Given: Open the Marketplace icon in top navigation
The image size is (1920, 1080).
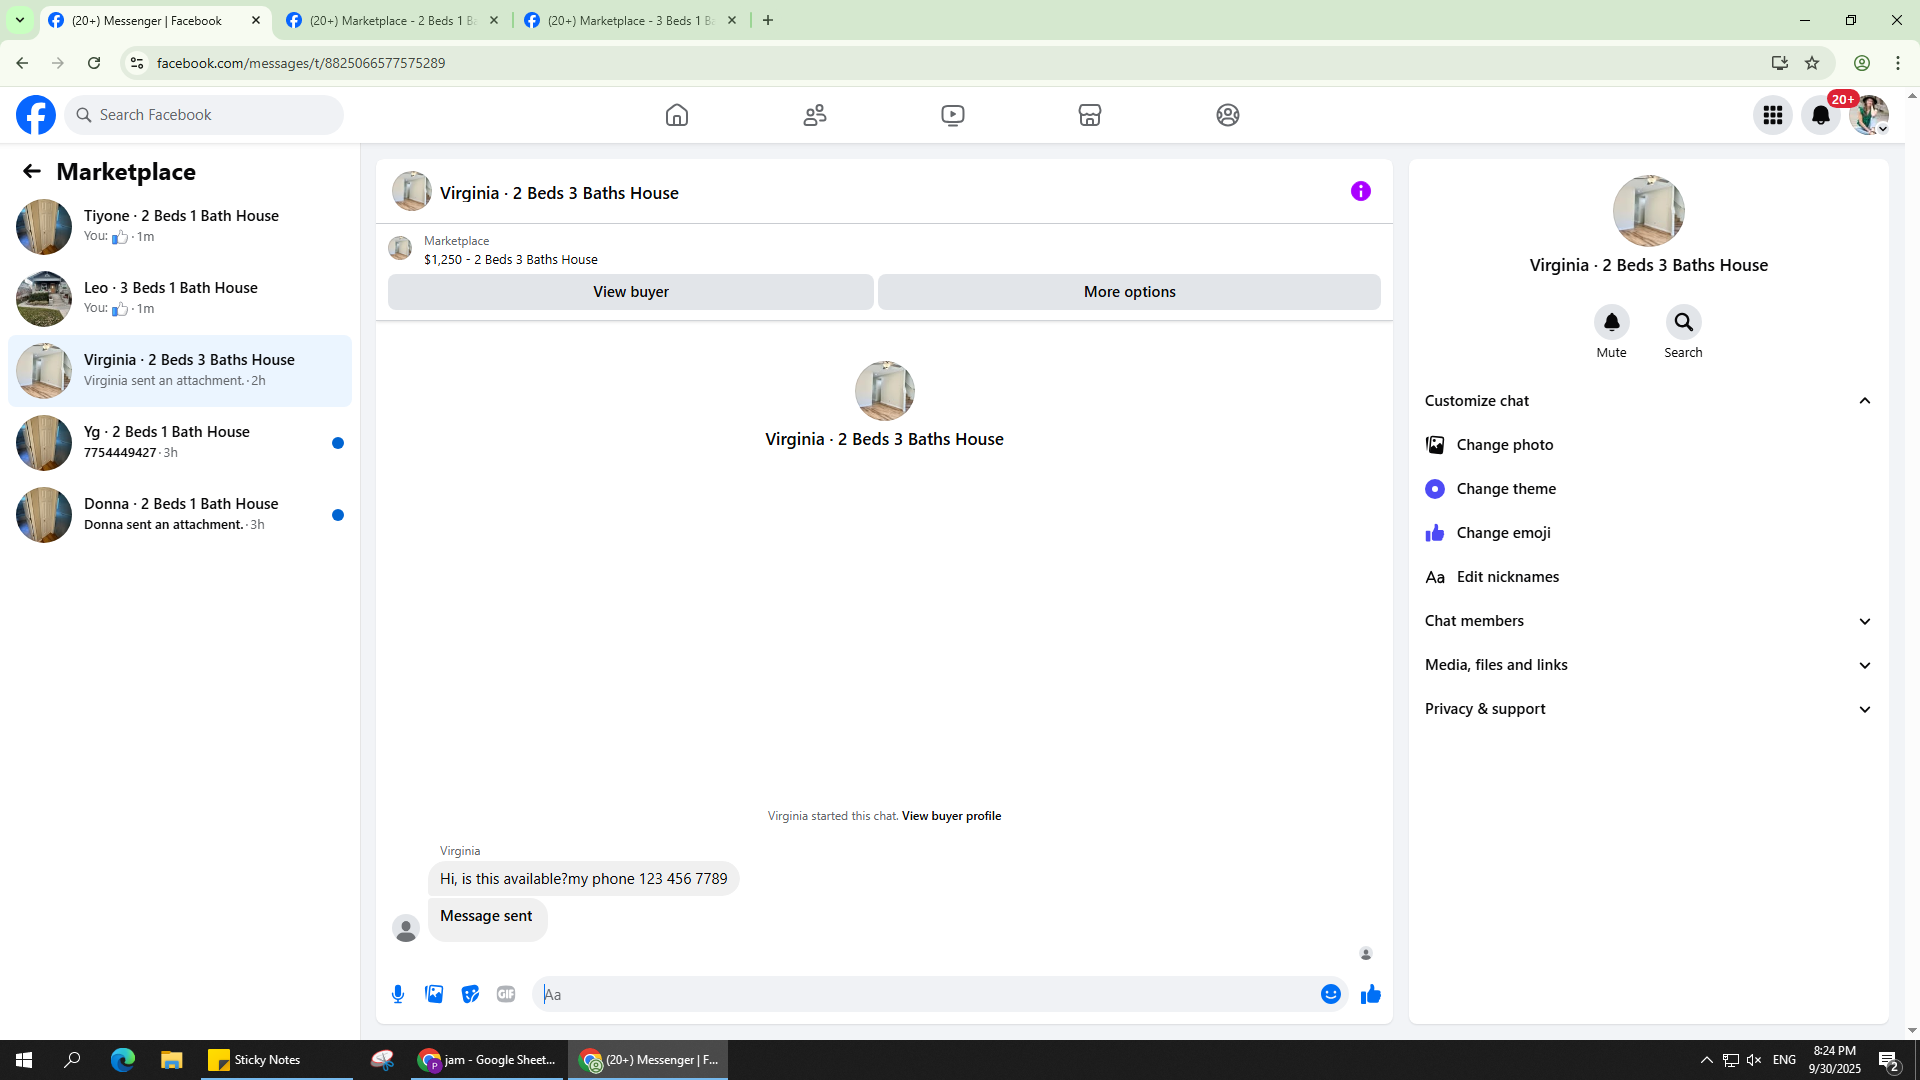Looking at the screenshot, I should (x=1089, y=115).
